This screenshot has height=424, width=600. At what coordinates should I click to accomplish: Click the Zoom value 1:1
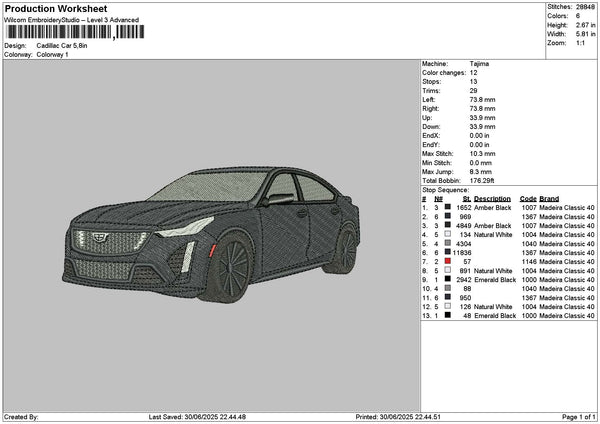(x=581, y=43)
